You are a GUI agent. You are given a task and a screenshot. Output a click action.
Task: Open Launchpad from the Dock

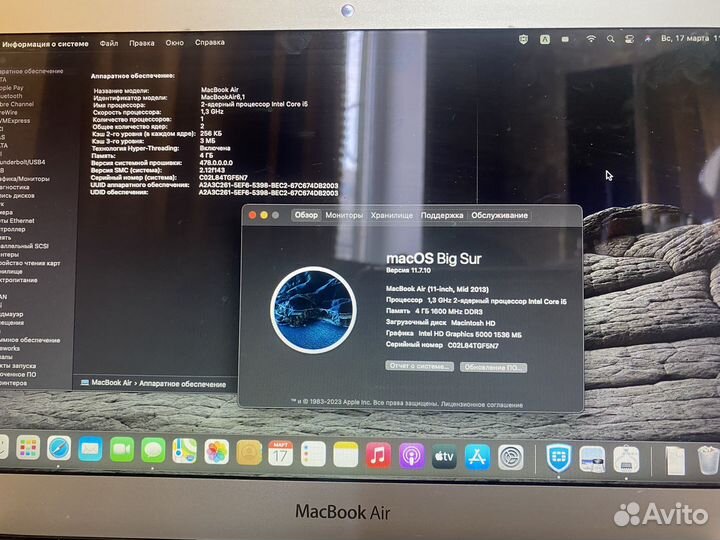pyautogui.click(x=28, y=448)
